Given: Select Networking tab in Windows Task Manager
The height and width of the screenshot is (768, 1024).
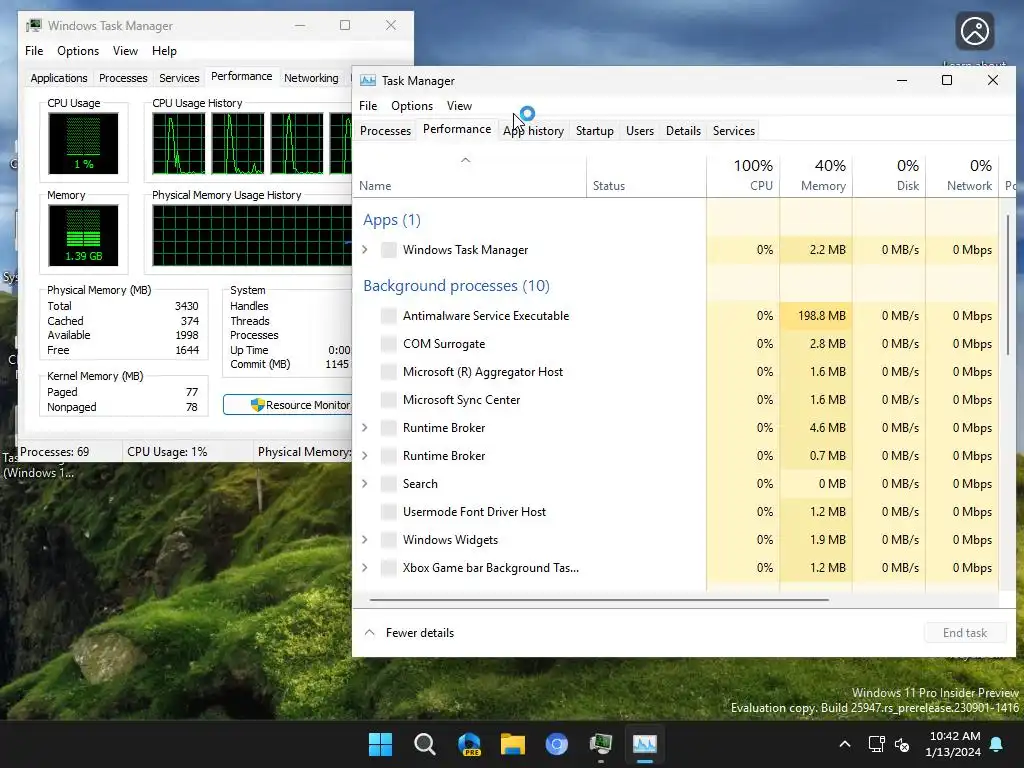Looking at the screenshot, I should coord(311,78).
